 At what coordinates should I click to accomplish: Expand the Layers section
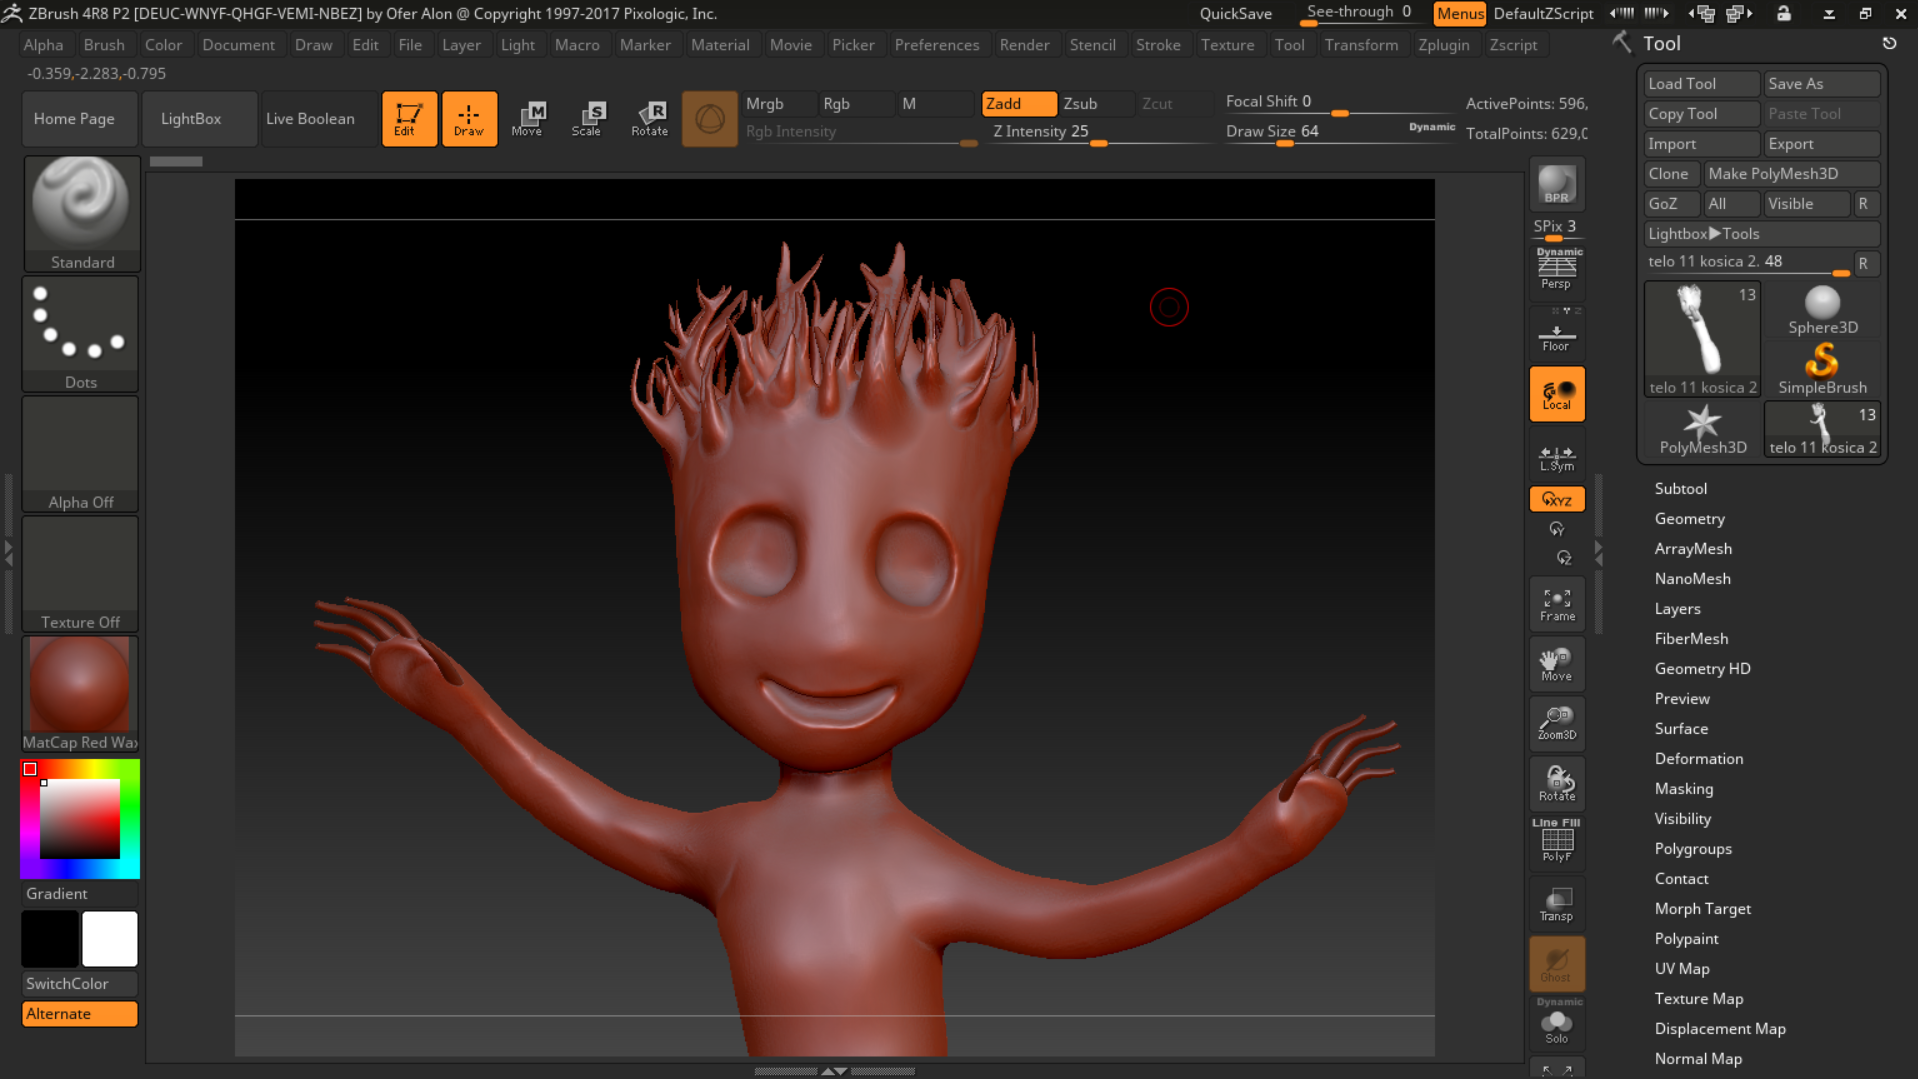pos(1677,608)
